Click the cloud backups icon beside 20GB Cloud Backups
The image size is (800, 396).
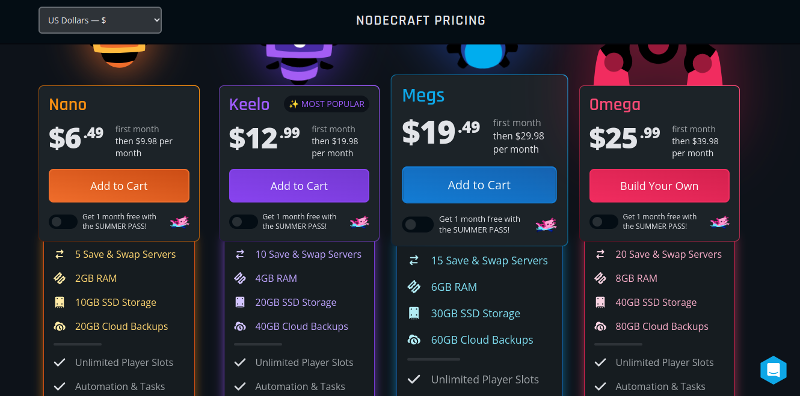pyautogui.click(x=60, y=326)
